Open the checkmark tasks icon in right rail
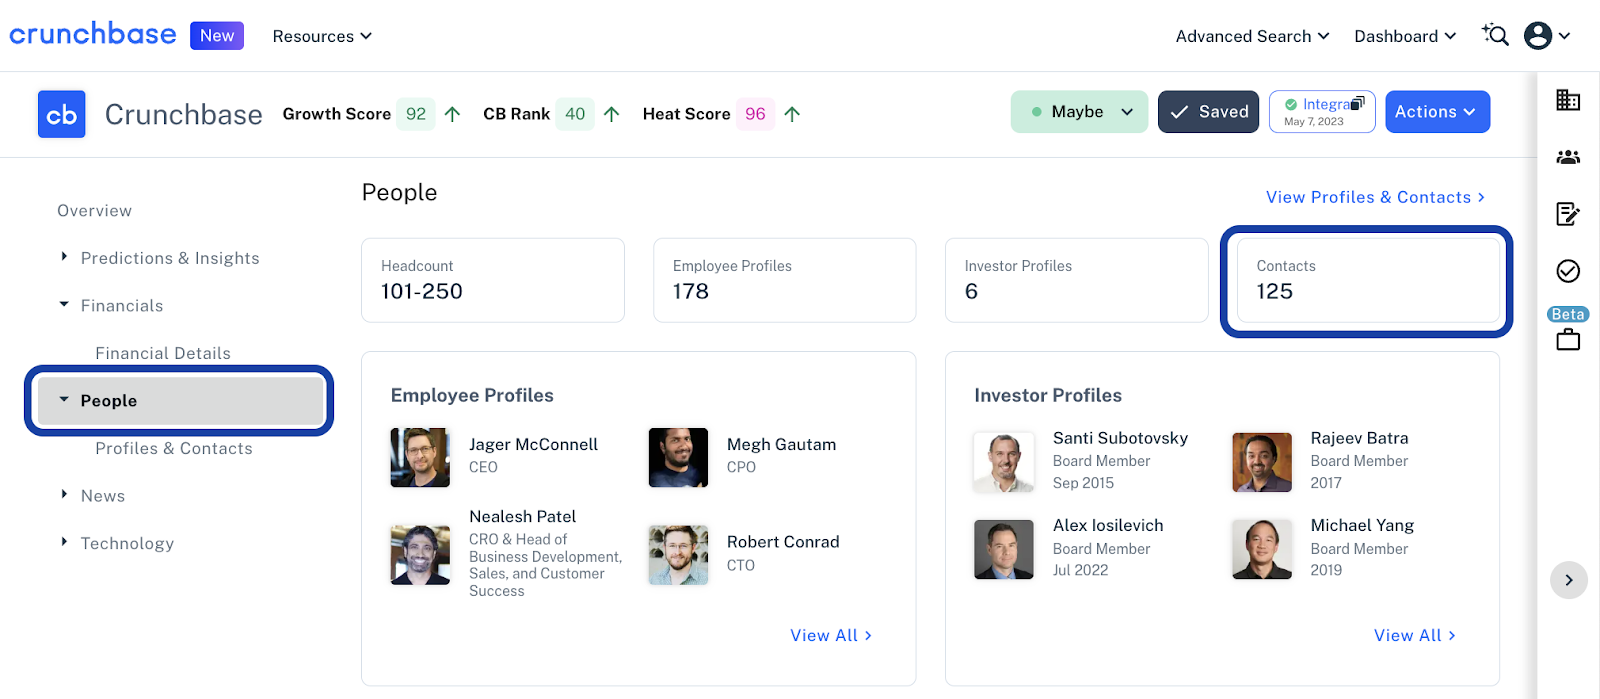Viewport: 1600px width, 699px height. 1568,271
